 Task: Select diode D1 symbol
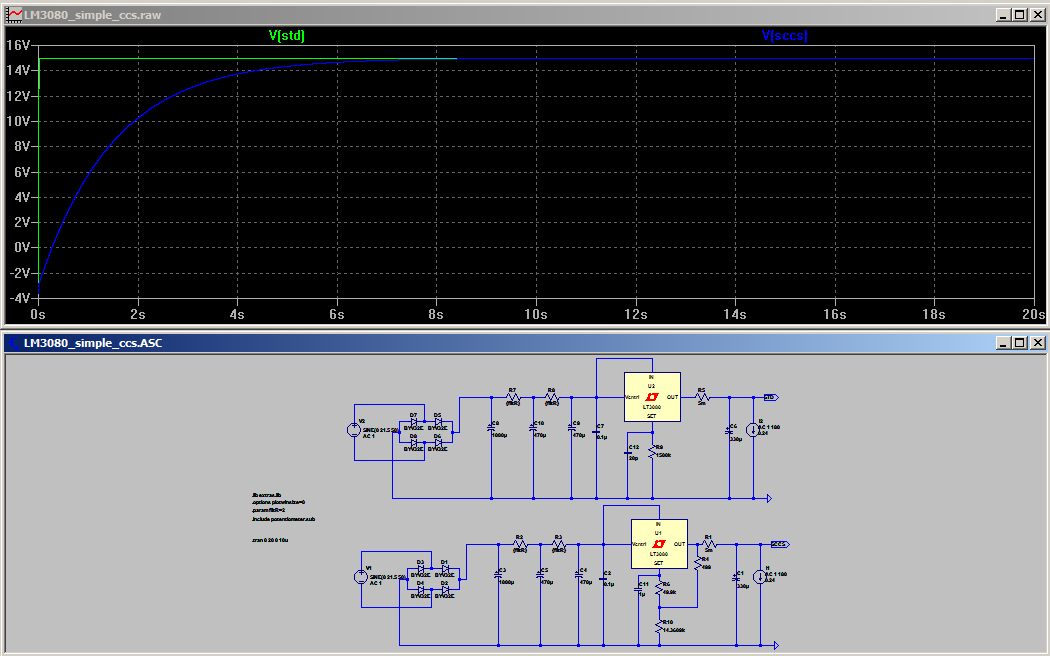[445, 569]
